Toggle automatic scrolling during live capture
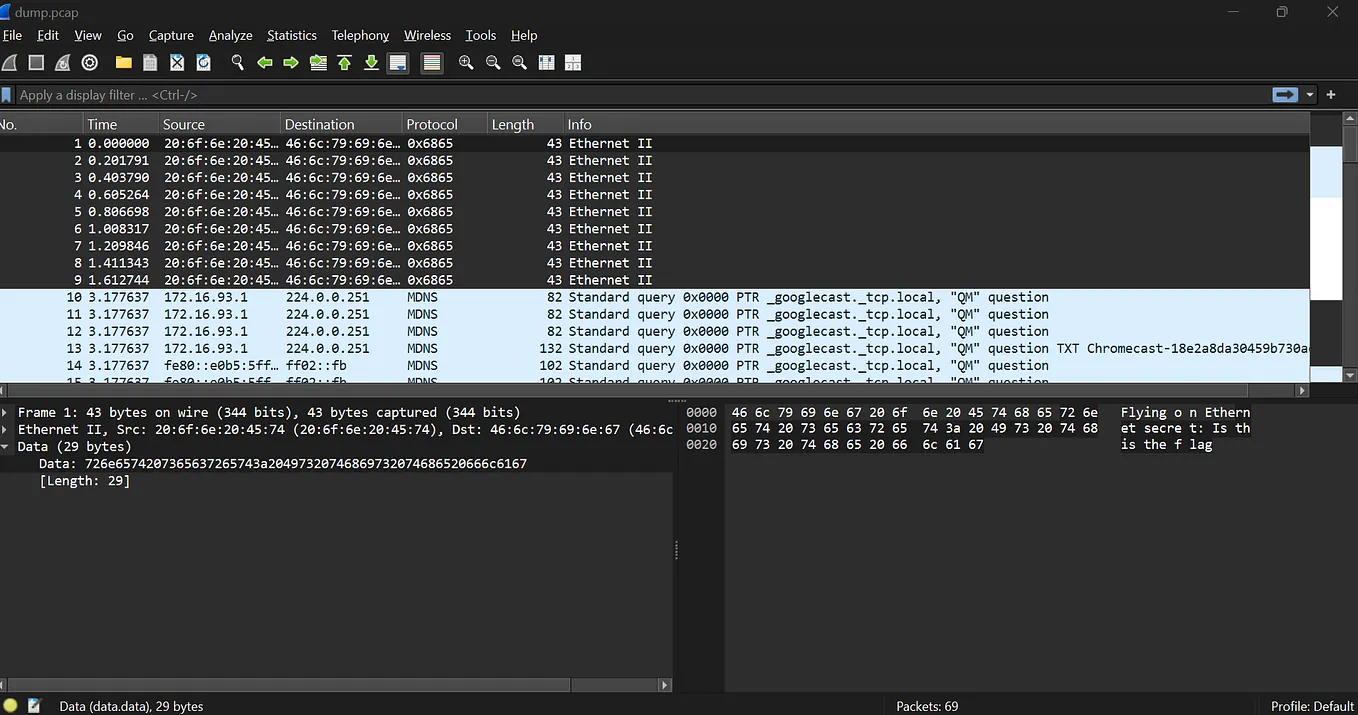 pos(397,62)
